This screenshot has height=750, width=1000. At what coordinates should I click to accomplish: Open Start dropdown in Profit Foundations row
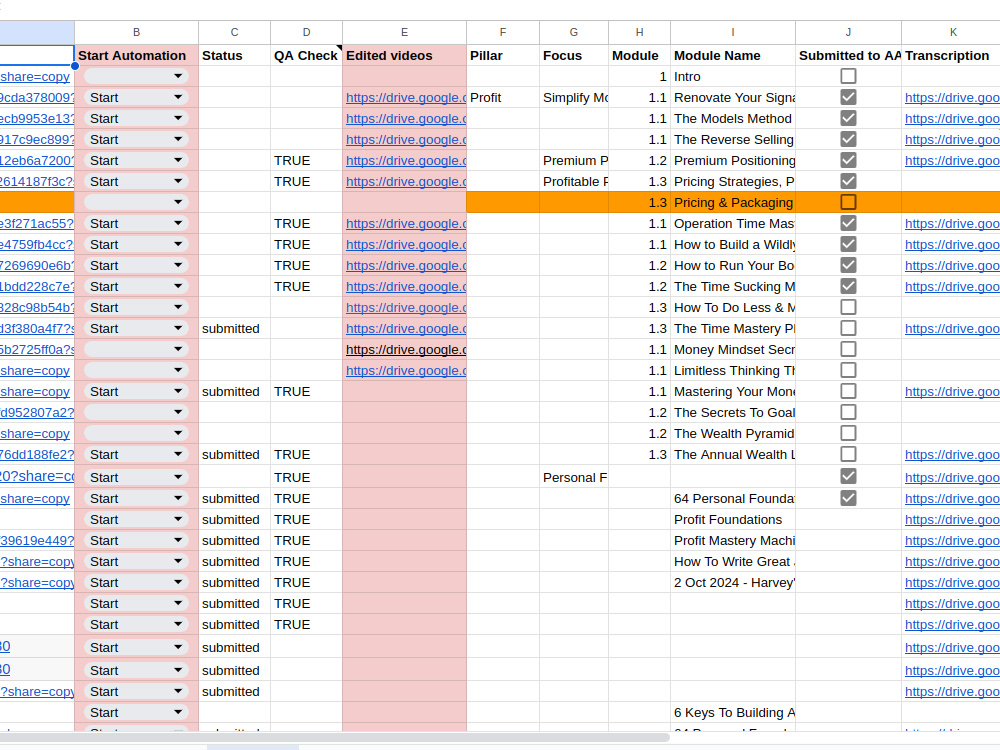(136, 520)
